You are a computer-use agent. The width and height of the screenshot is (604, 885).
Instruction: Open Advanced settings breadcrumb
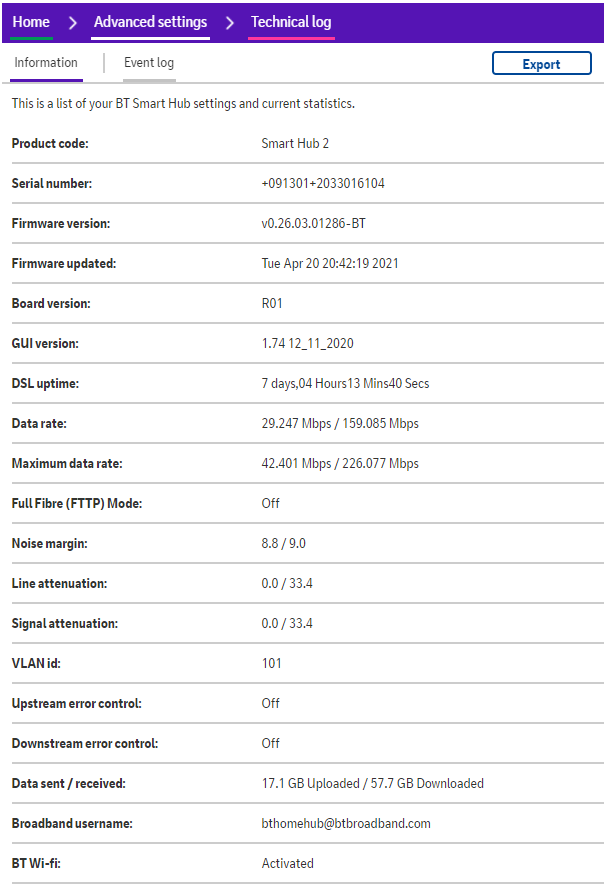tap(150, 22)
